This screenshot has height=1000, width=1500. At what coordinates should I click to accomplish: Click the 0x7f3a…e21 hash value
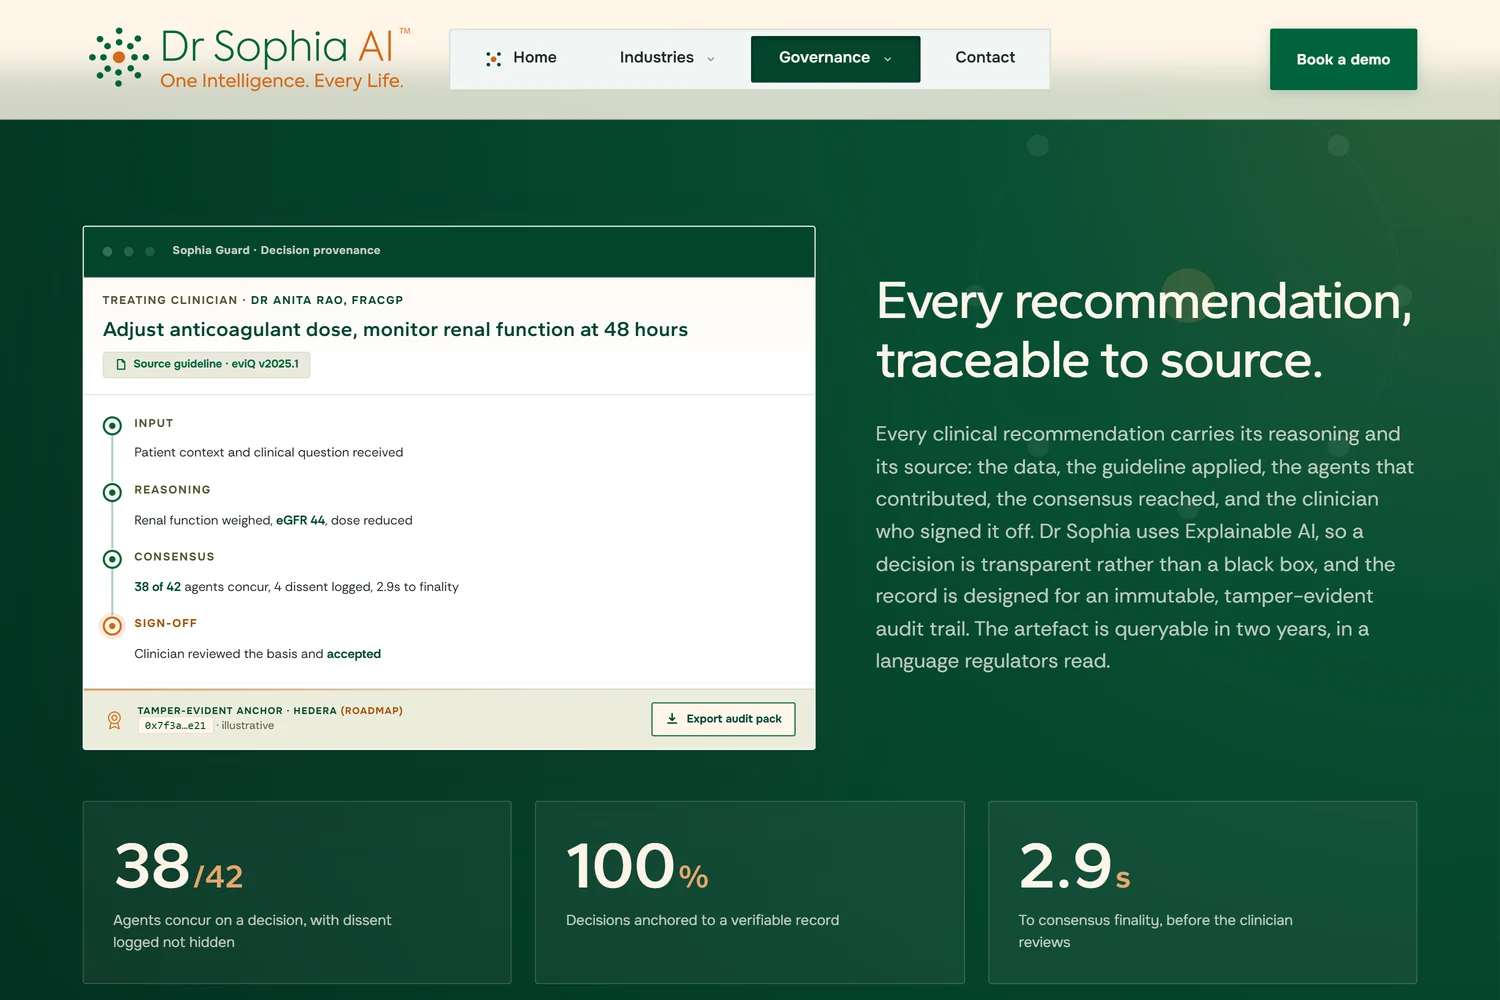(175, 726)
